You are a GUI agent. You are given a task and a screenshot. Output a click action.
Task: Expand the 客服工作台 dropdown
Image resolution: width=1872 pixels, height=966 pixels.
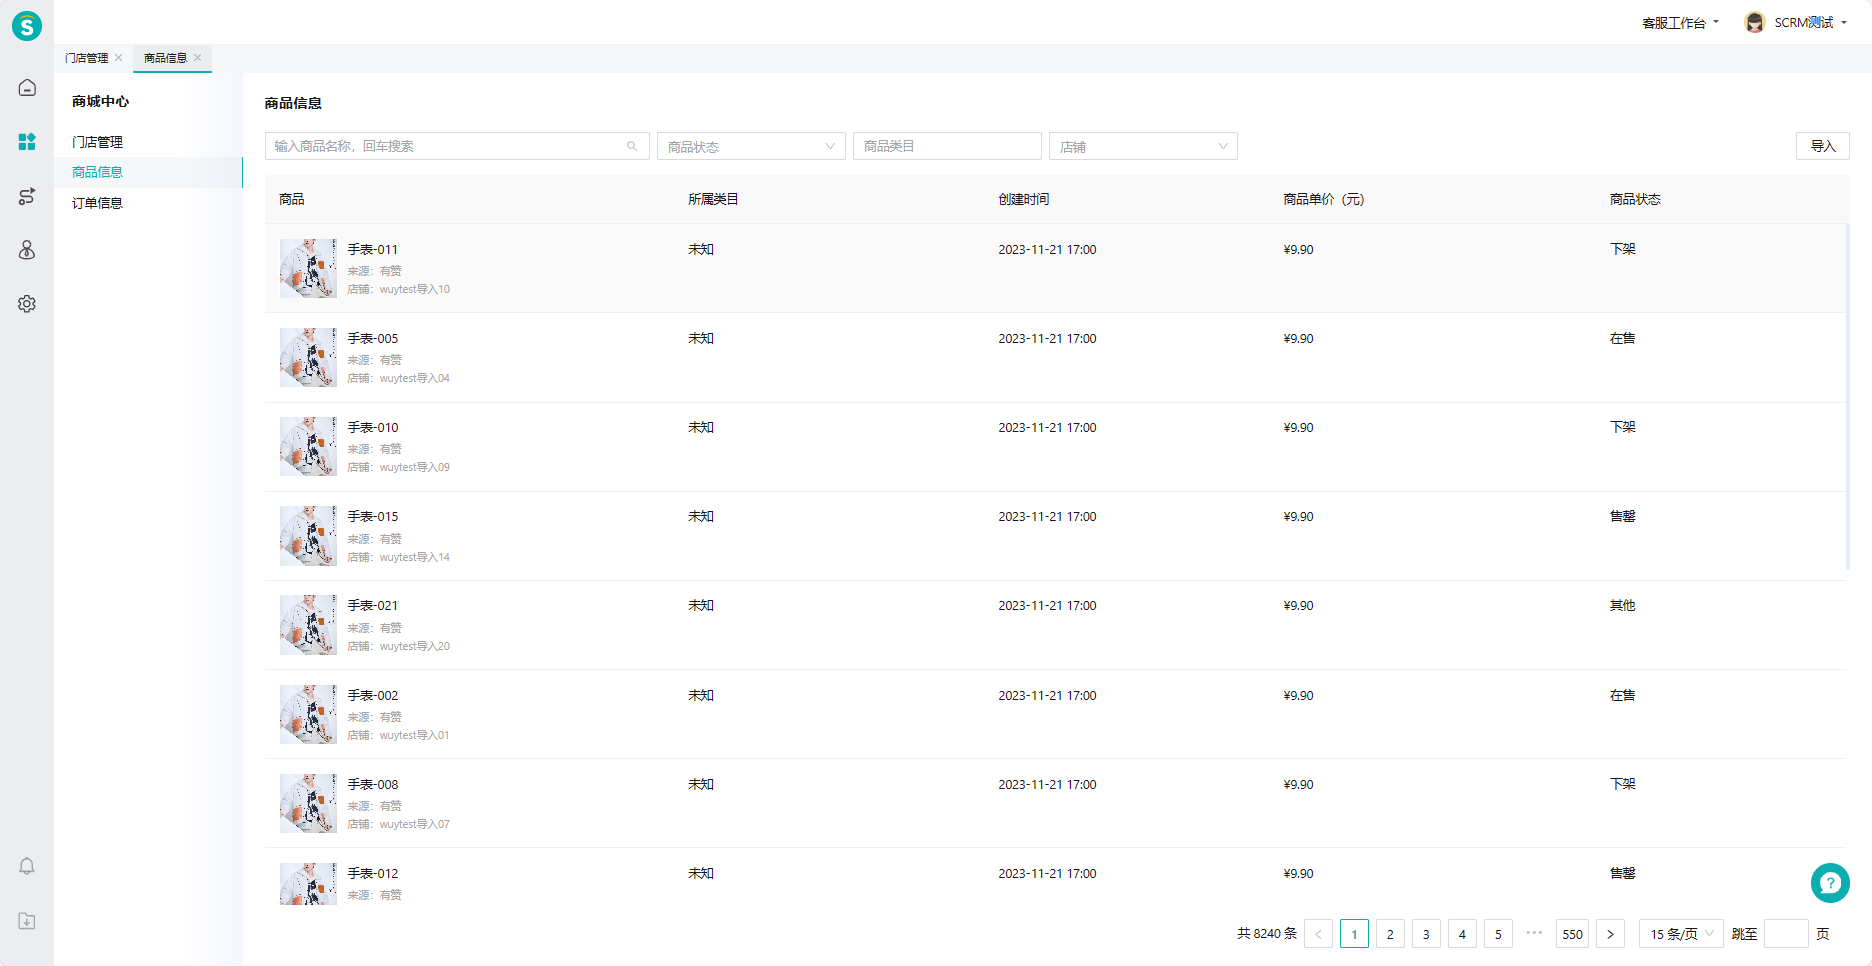coord(1680,23)
